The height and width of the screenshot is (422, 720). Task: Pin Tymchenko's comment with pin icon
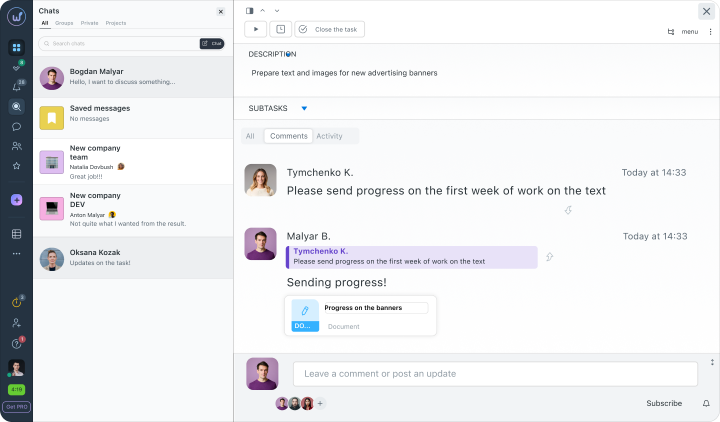pyautogui.click(x=568, y=210)
